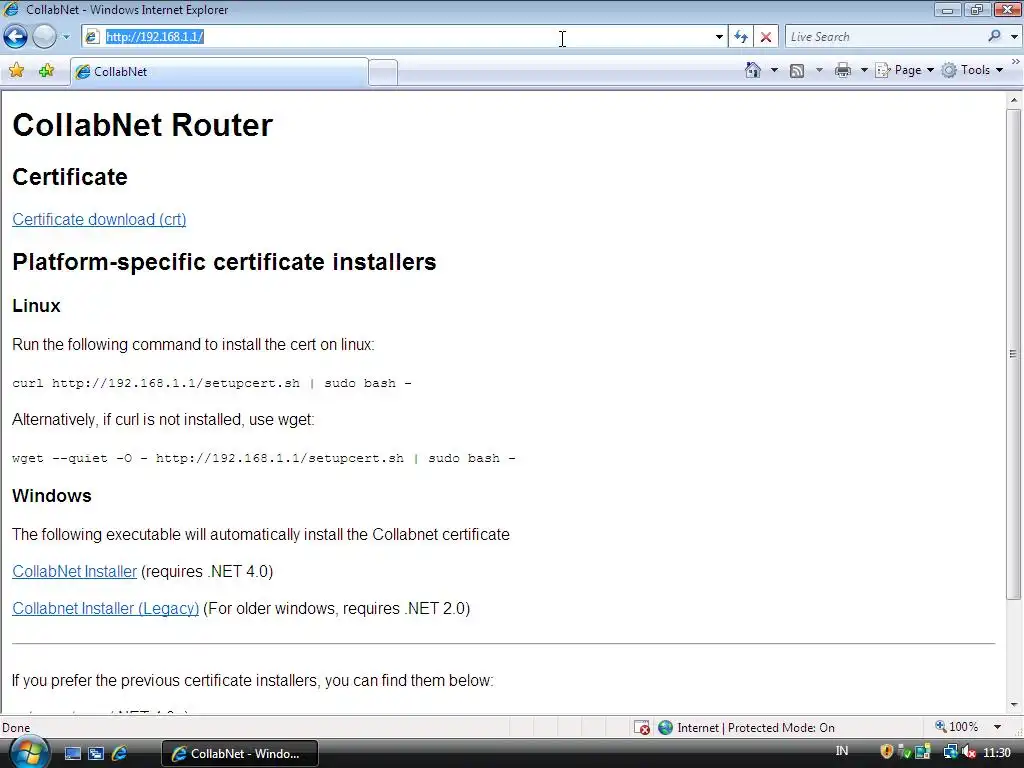Screen dimensions: 1024x768
Task: Expand the address bar history dropdown
Action: (x=719, y=37)
